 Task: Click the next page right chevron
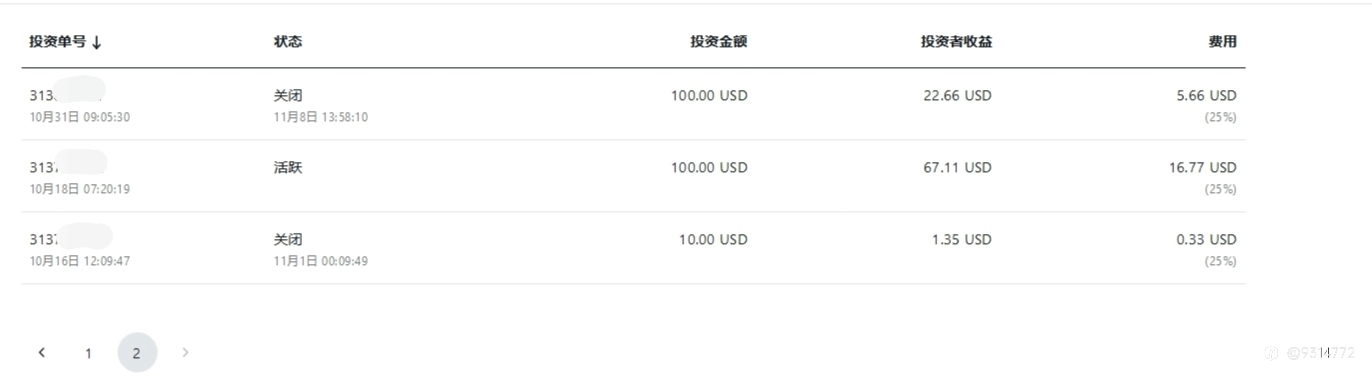click(185, 352)
